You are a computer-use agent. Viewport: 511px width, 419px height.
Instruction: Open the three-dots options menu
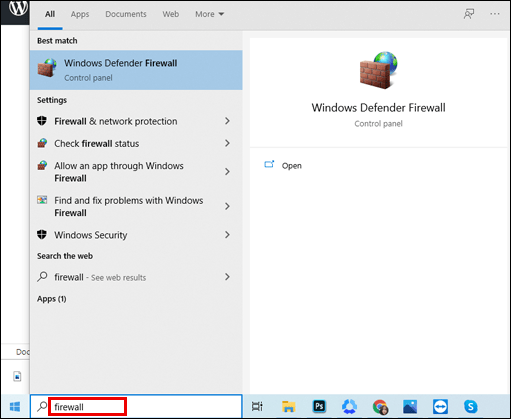(495, 14)
